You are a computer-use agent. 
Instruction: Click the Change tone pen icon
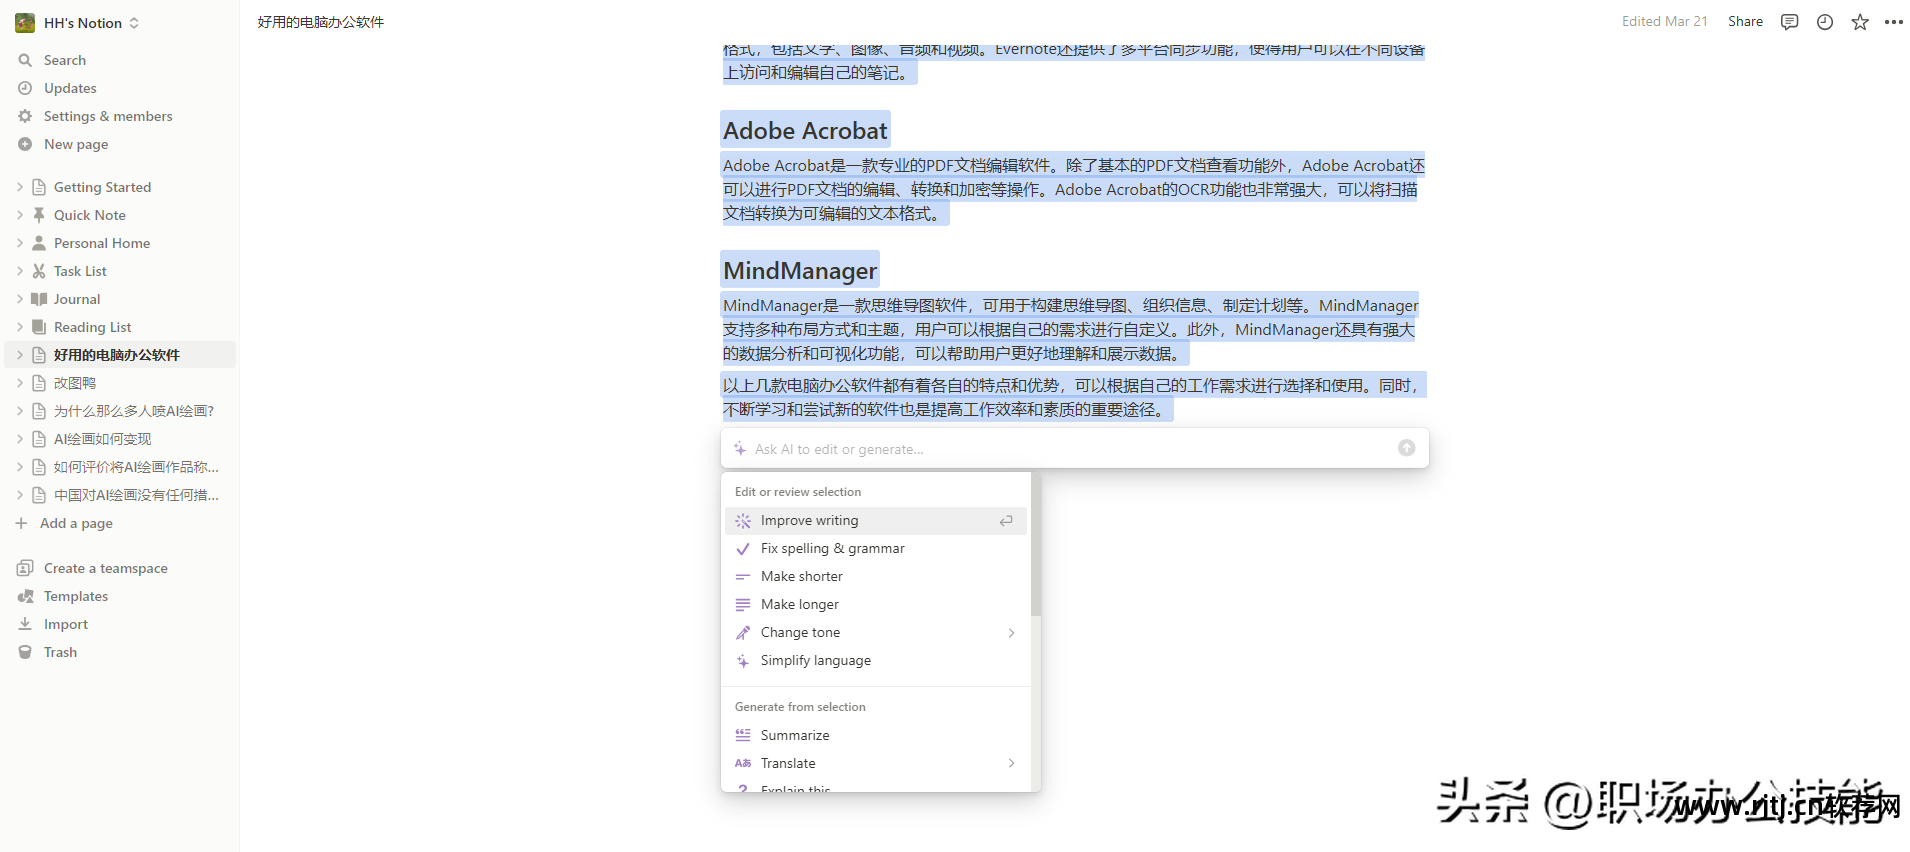(743, 632)
